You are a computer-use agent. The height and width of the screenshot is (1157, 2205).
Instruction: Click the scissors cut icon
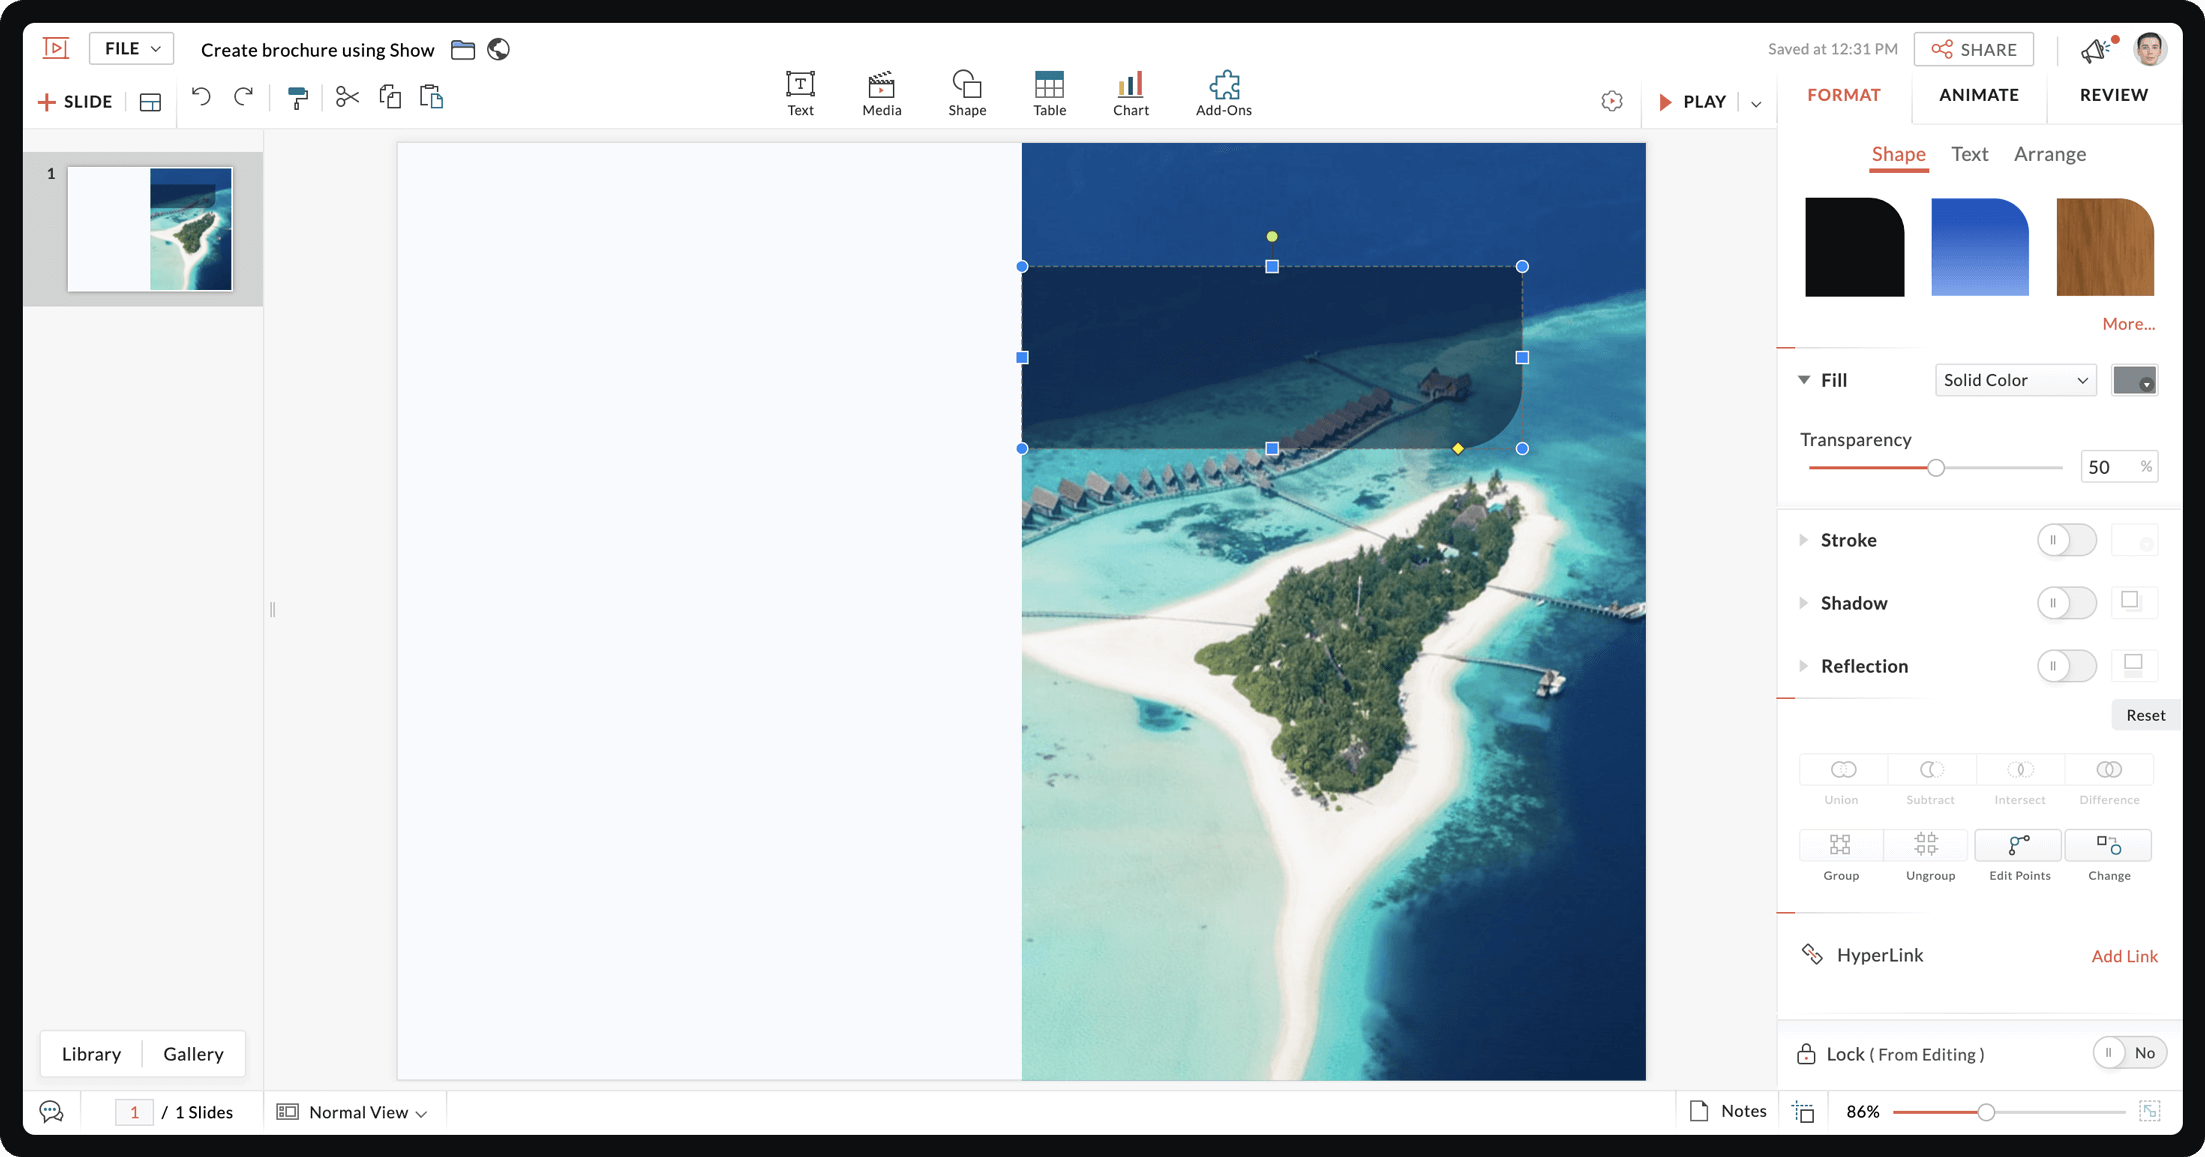(346, 97)
